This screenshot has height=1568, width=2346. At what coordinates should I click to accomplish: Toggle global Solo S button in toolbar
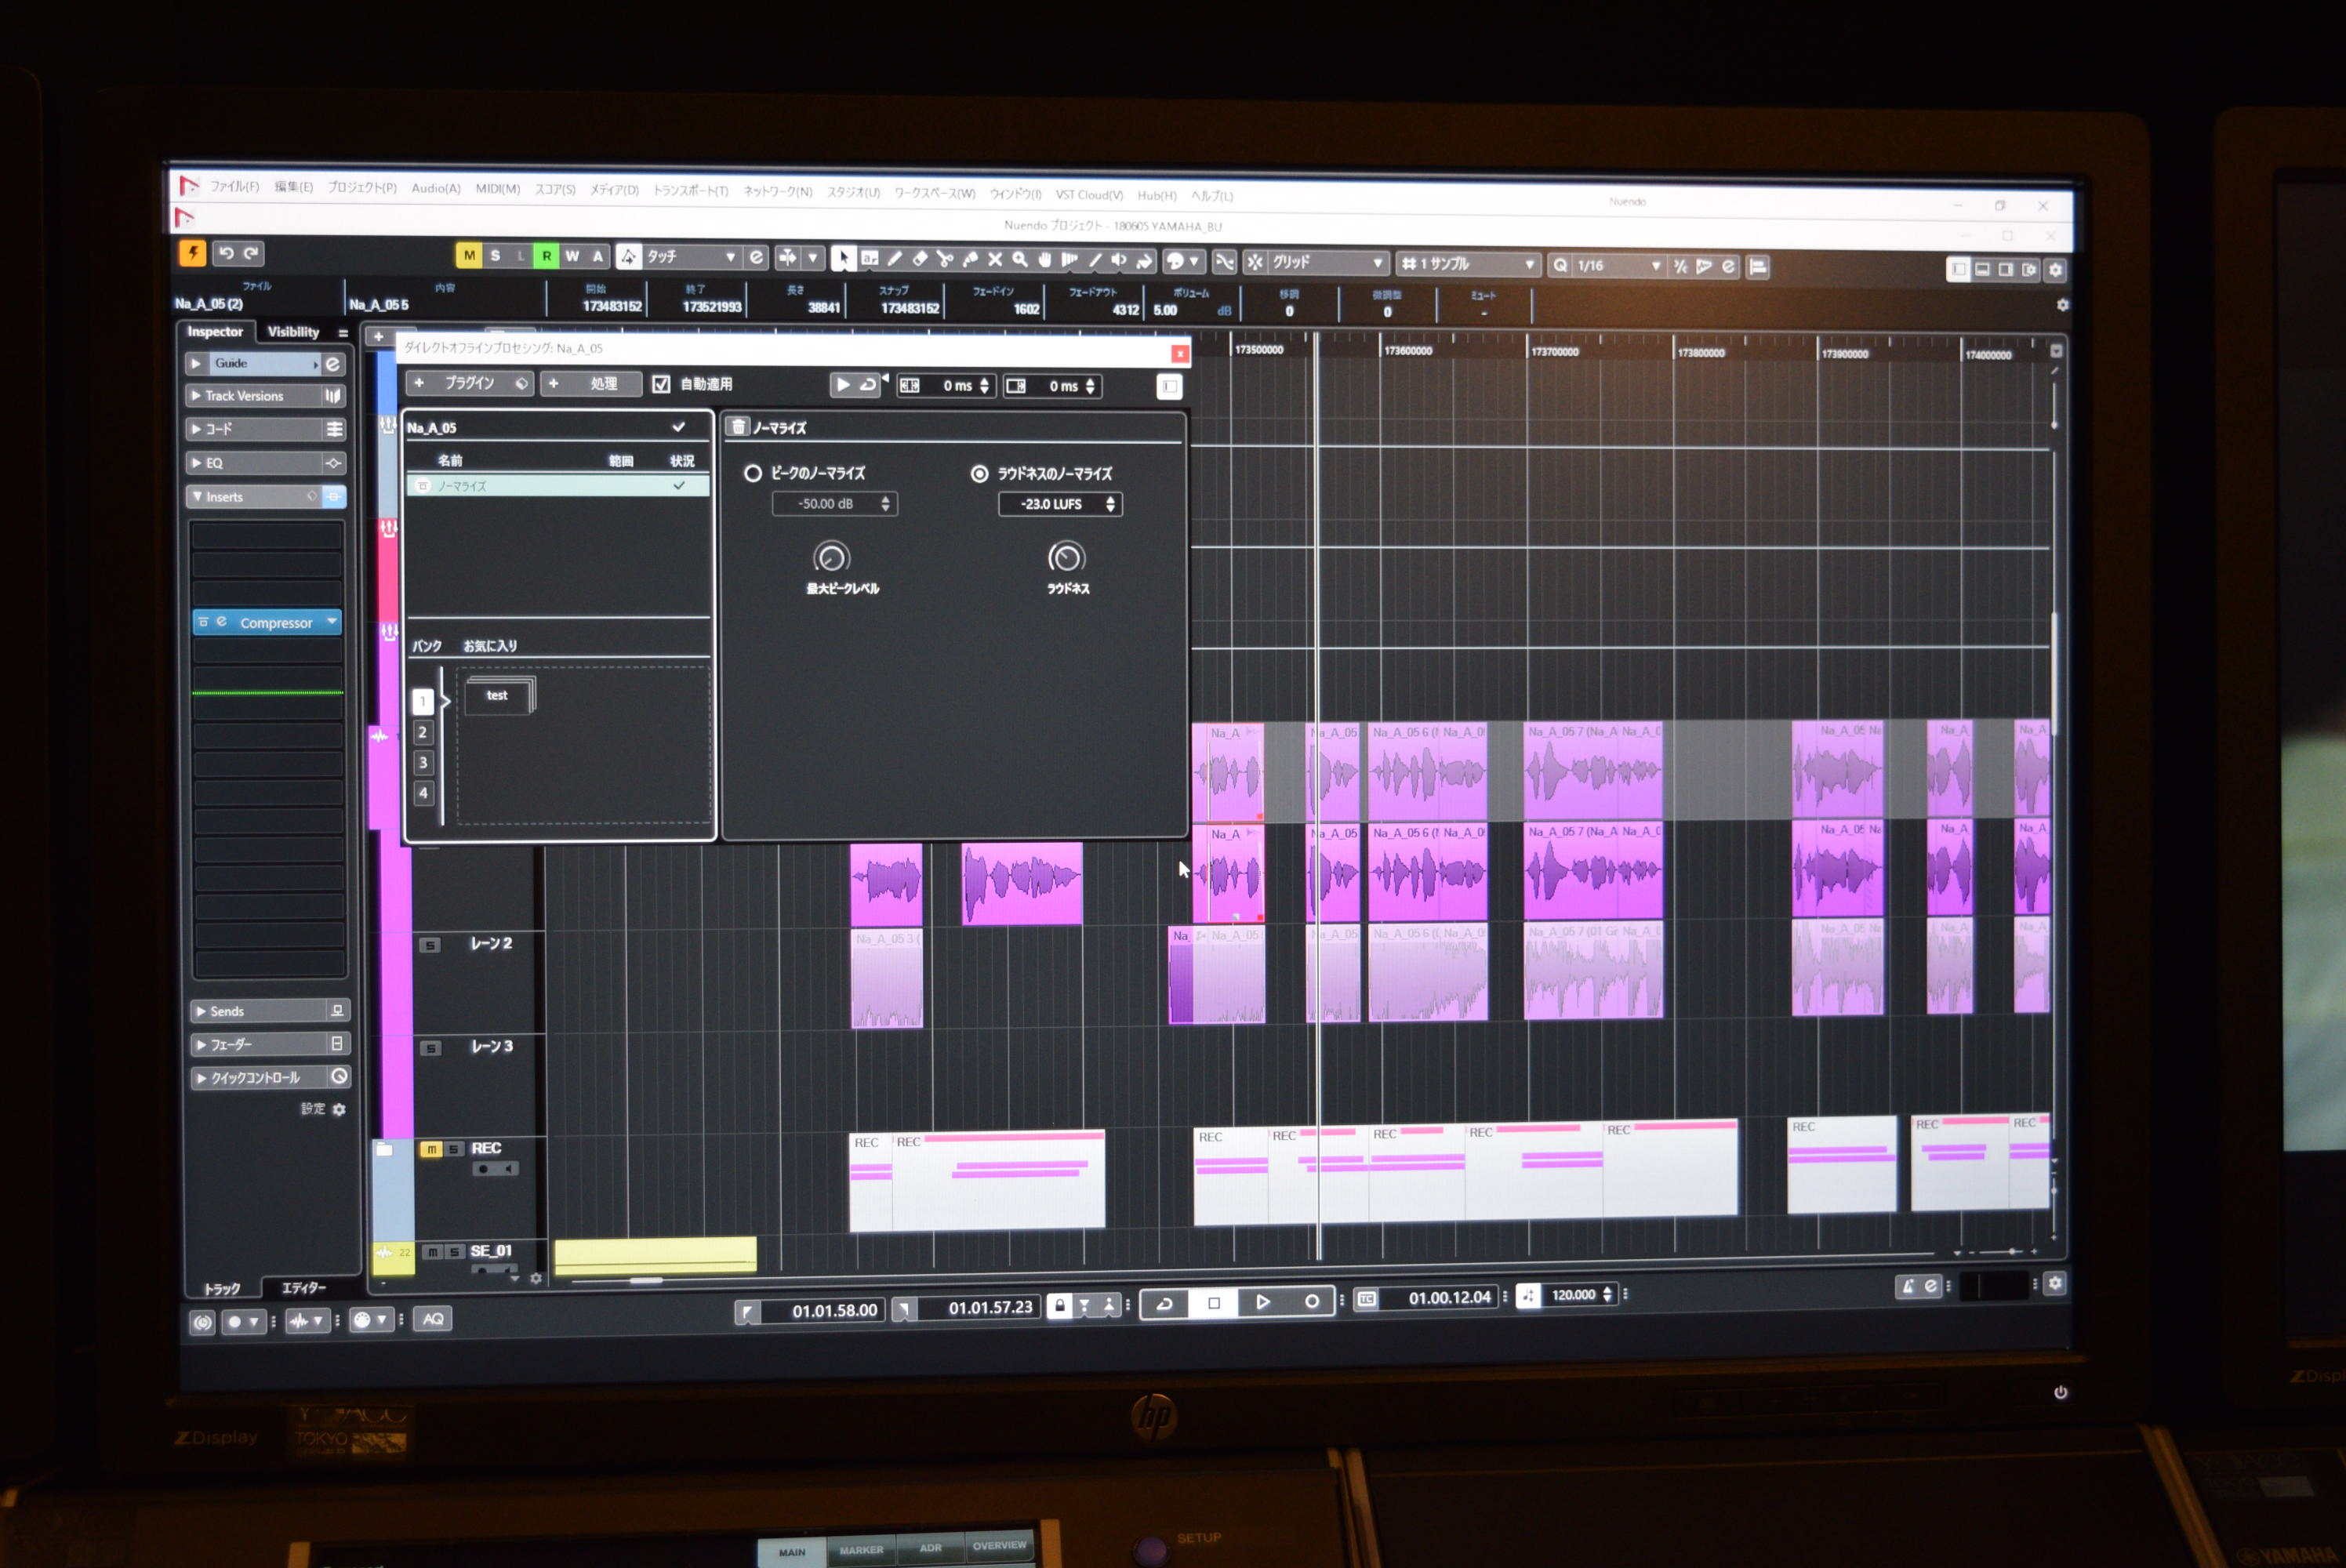495,255
